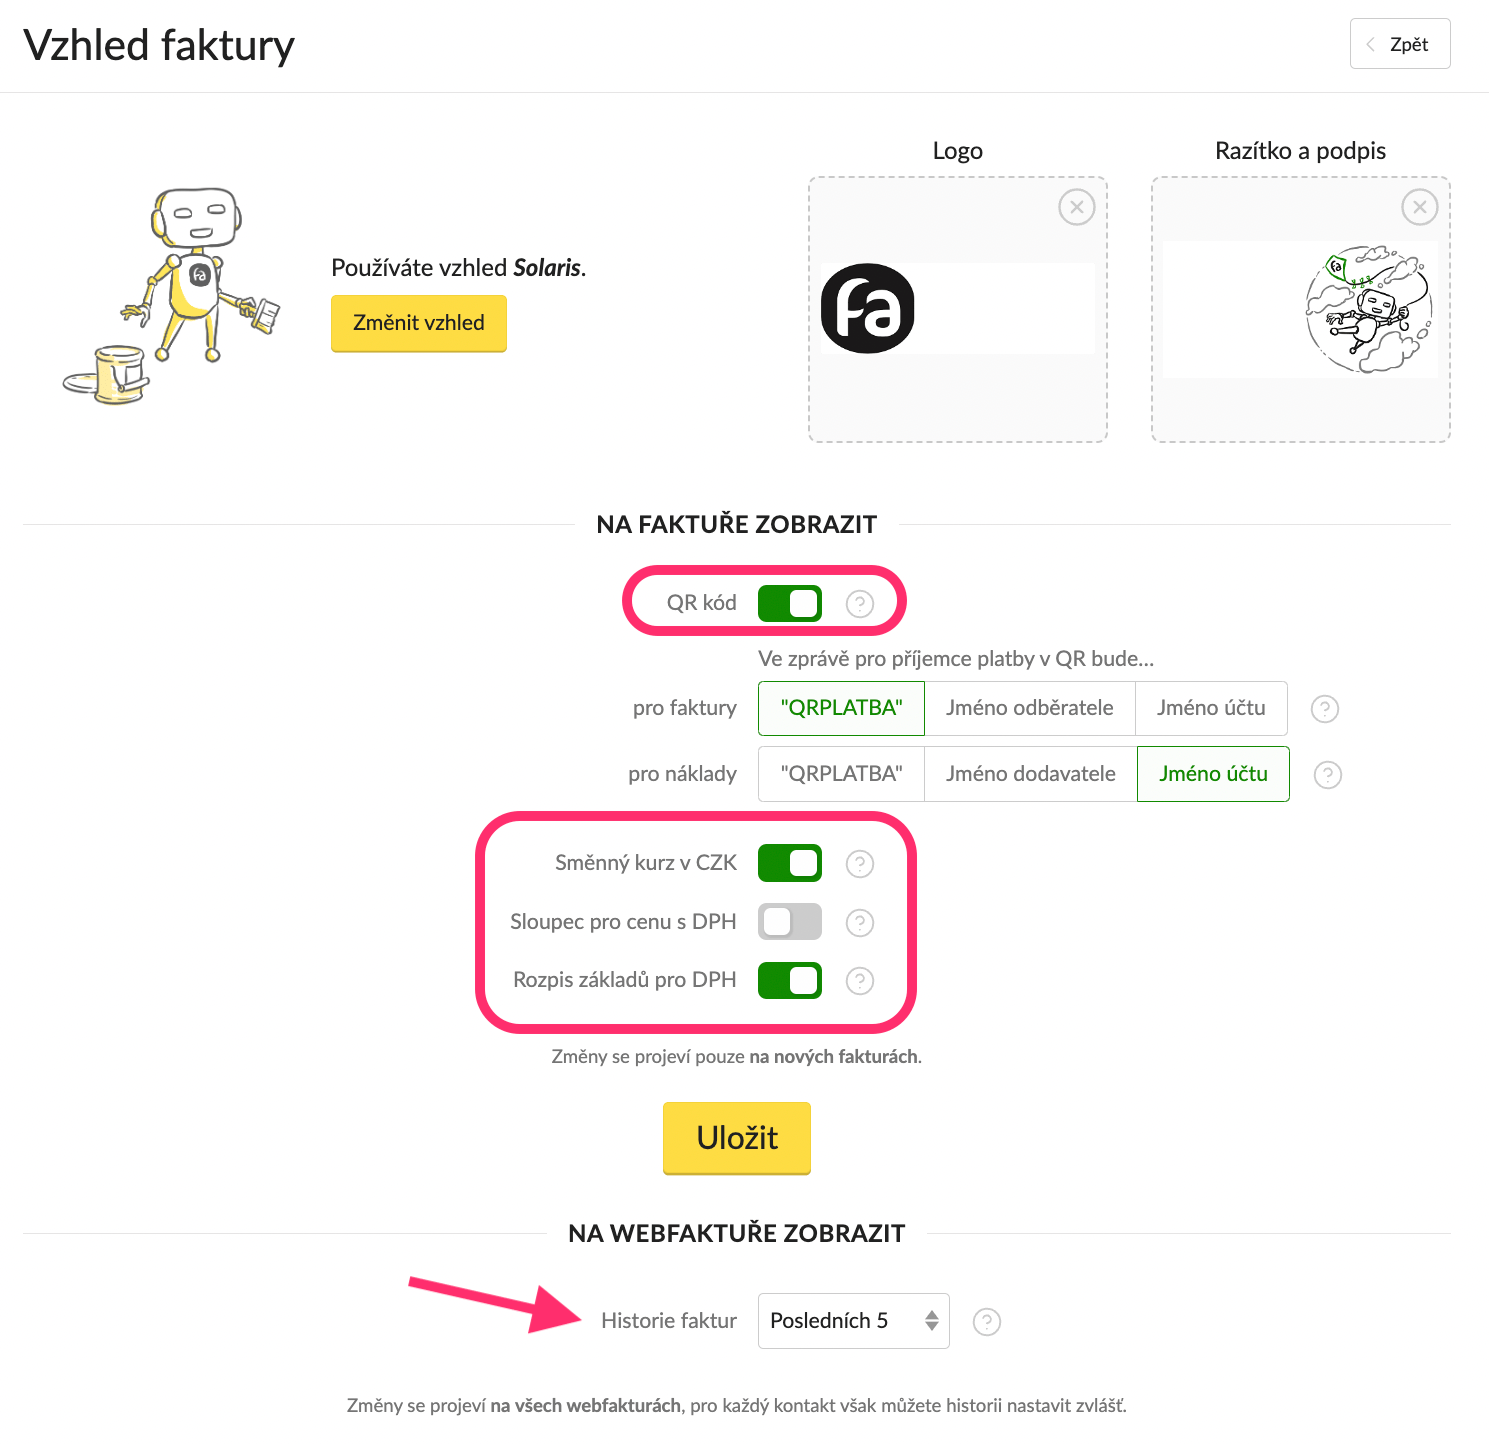Open the Historie faktur dropdown
Viewport: 1489px width, 1444px height.
[853, 1321]
